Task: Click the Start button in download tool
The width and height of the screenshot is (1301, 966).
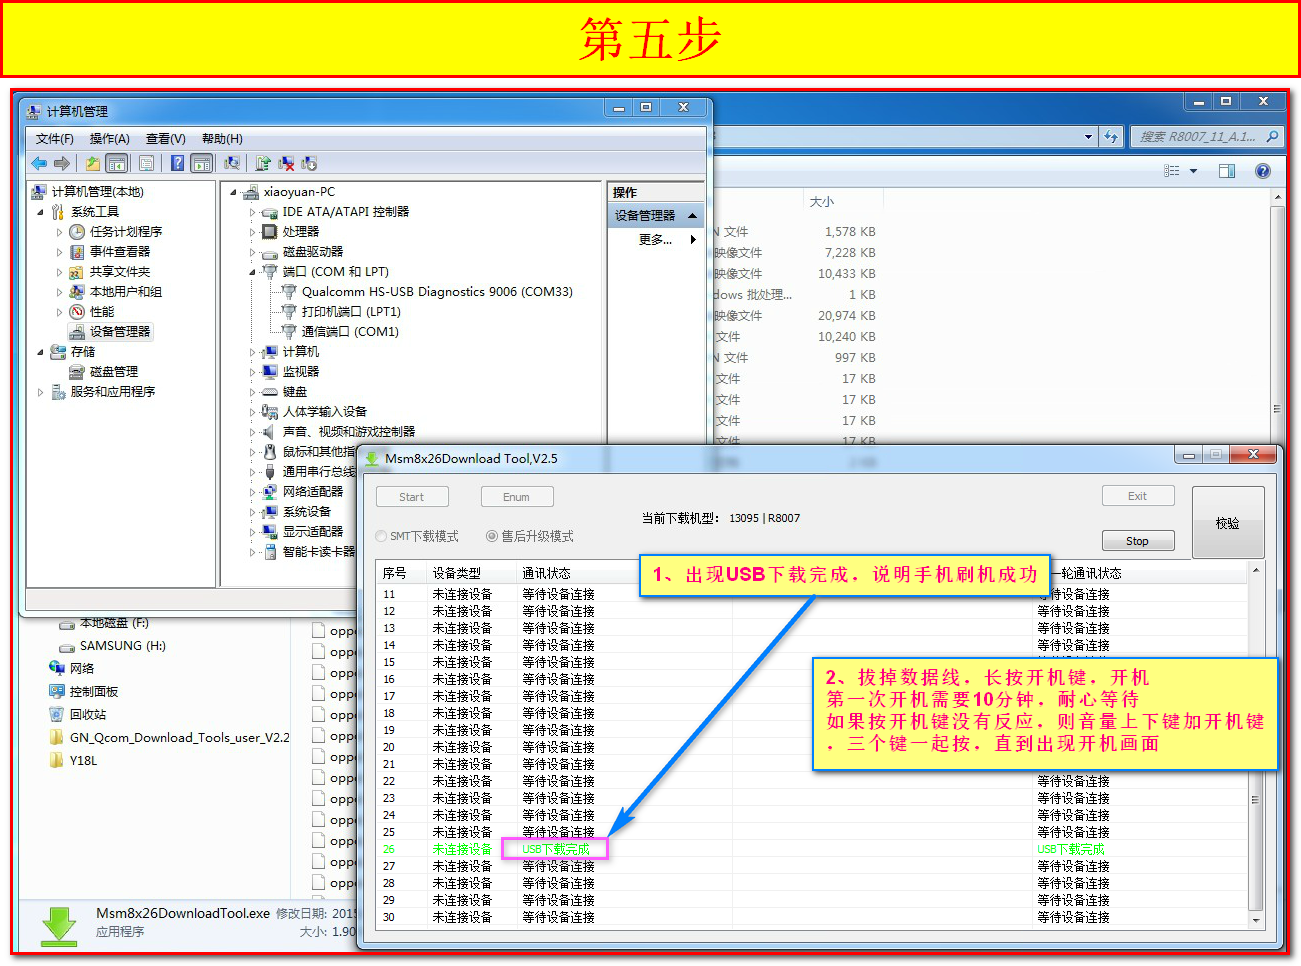Action: point(412,497)
